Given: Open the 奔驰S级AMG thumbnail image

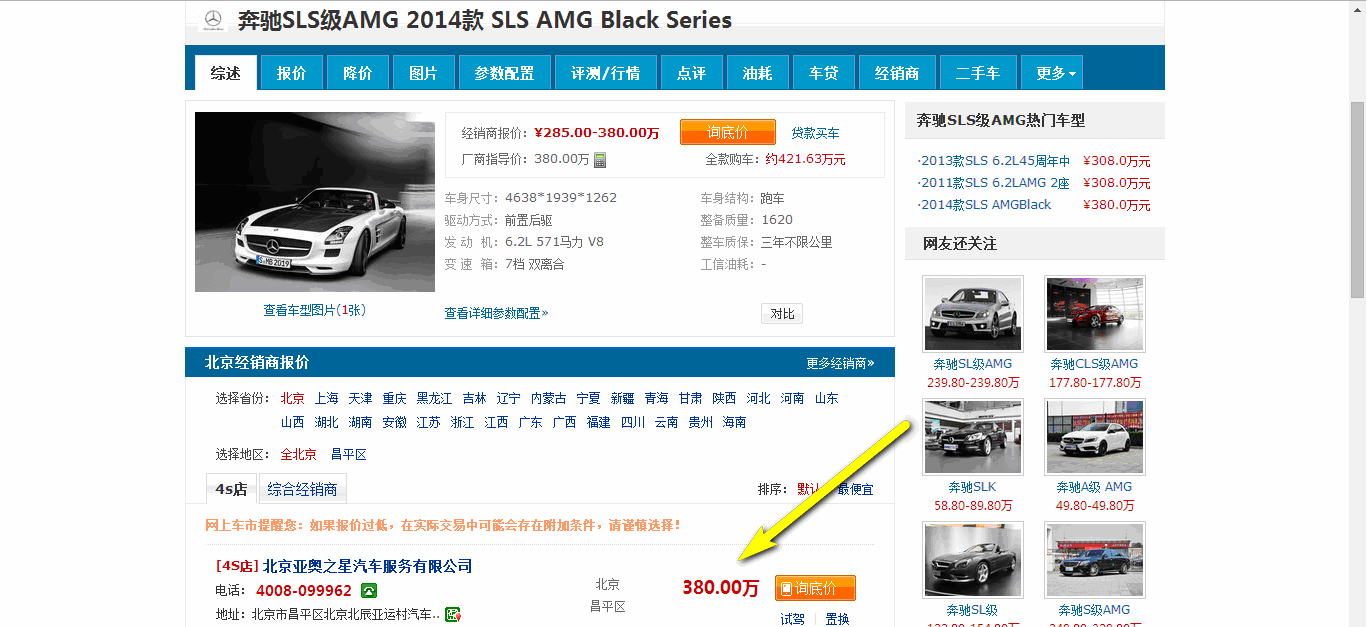Looking at the screenshot, I should pyautogui.click(x=1095, y=559).
